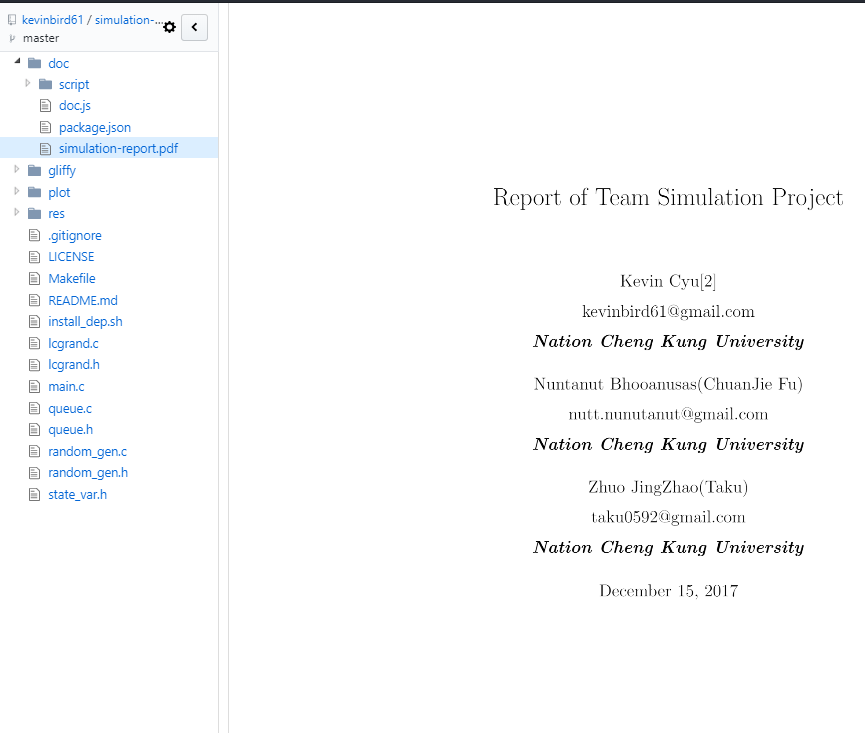The image size is (865, 733).
Task: Open the gliffy folder
Action: 62,170
